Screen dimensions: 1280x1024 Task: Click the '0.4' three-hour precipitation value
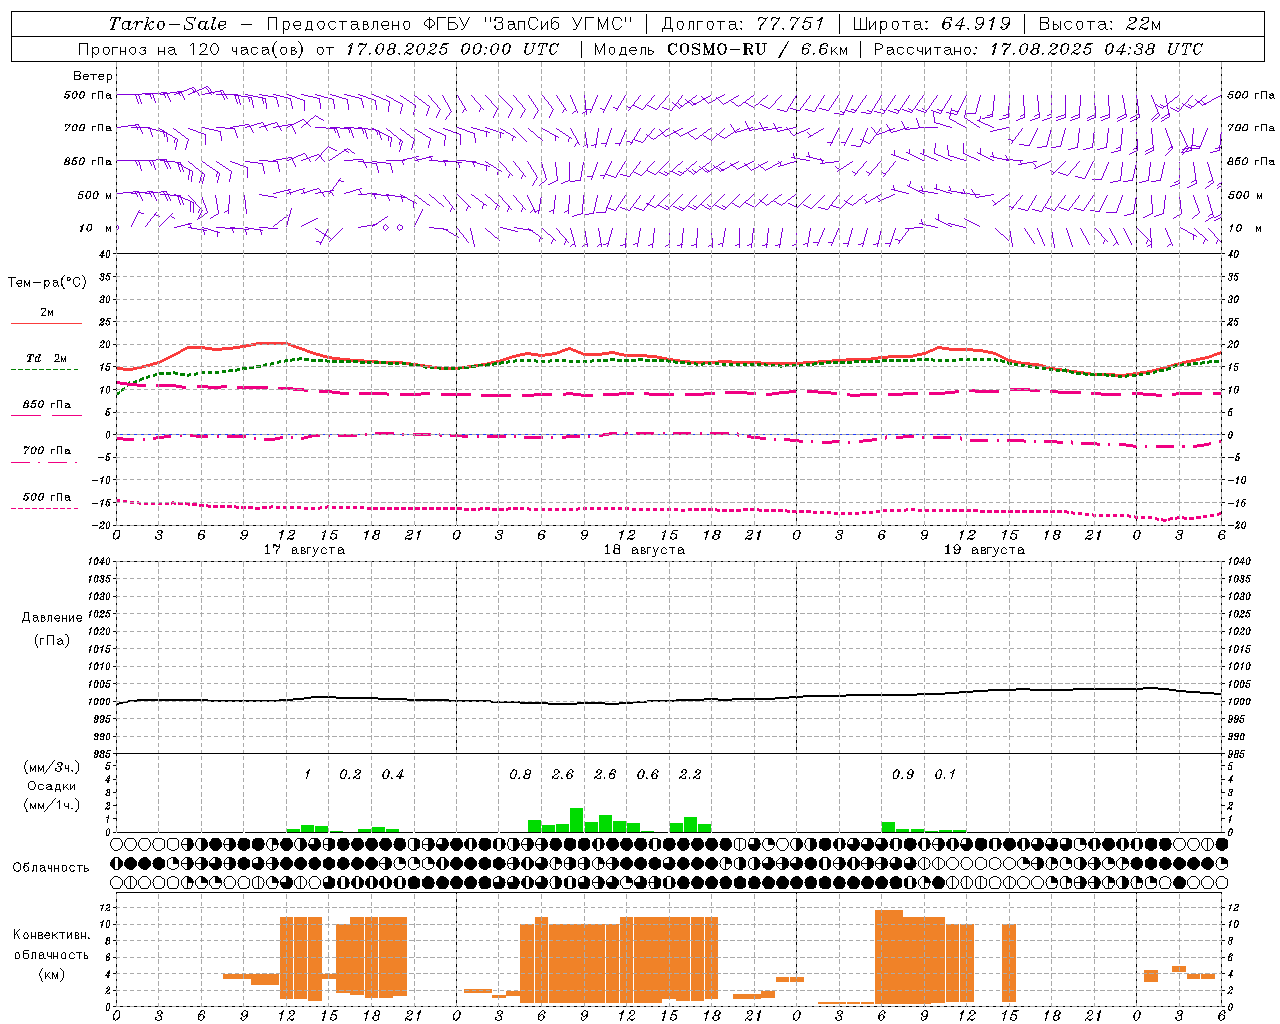(393, 775)
